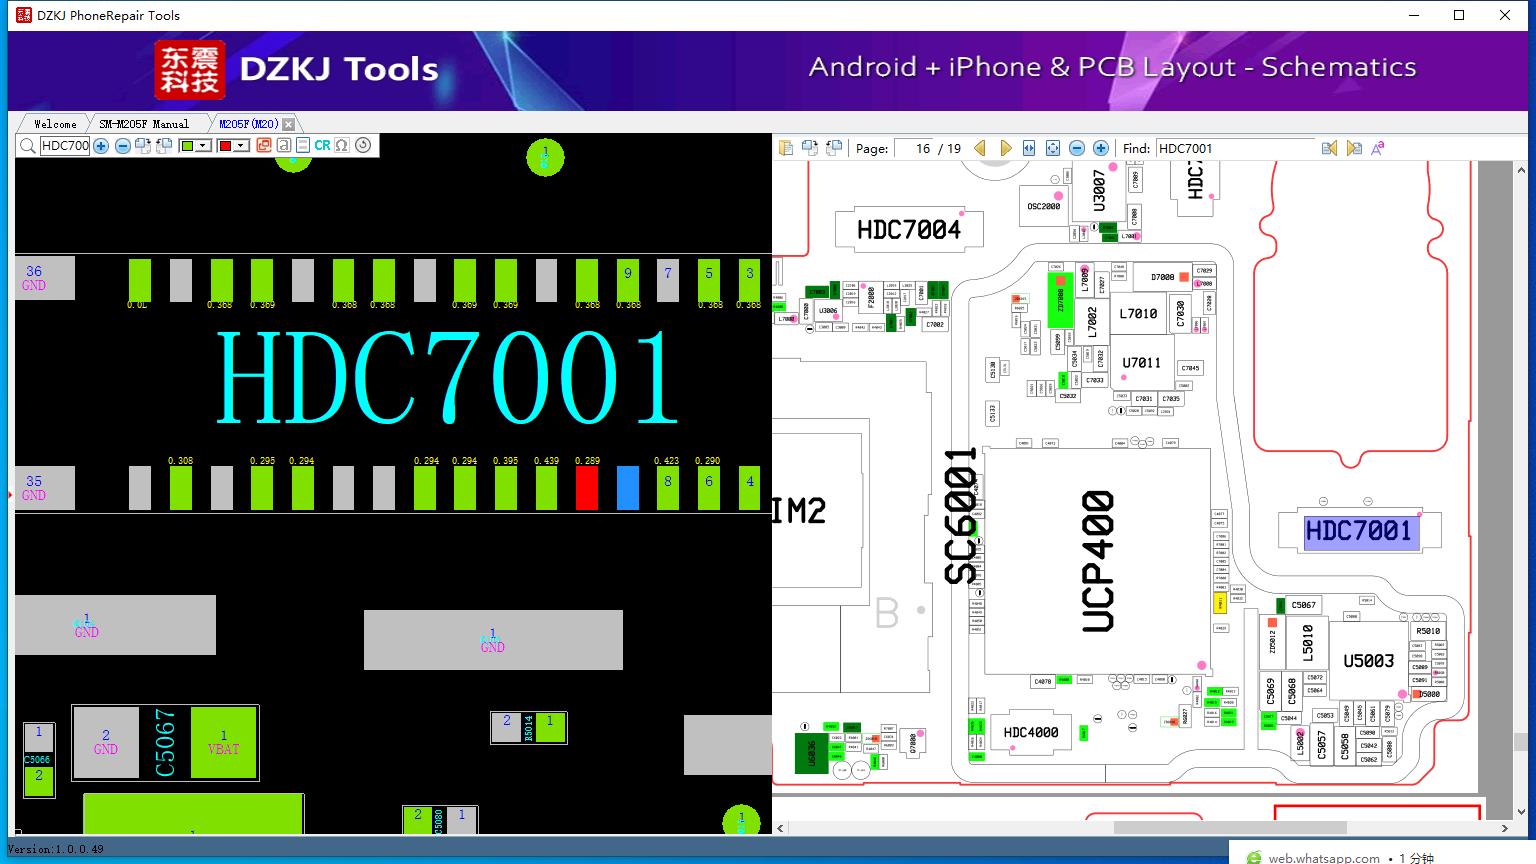Find next match for HDC7001
The width and height of the screenshot is (1536, 864).
coord(1354,148)
